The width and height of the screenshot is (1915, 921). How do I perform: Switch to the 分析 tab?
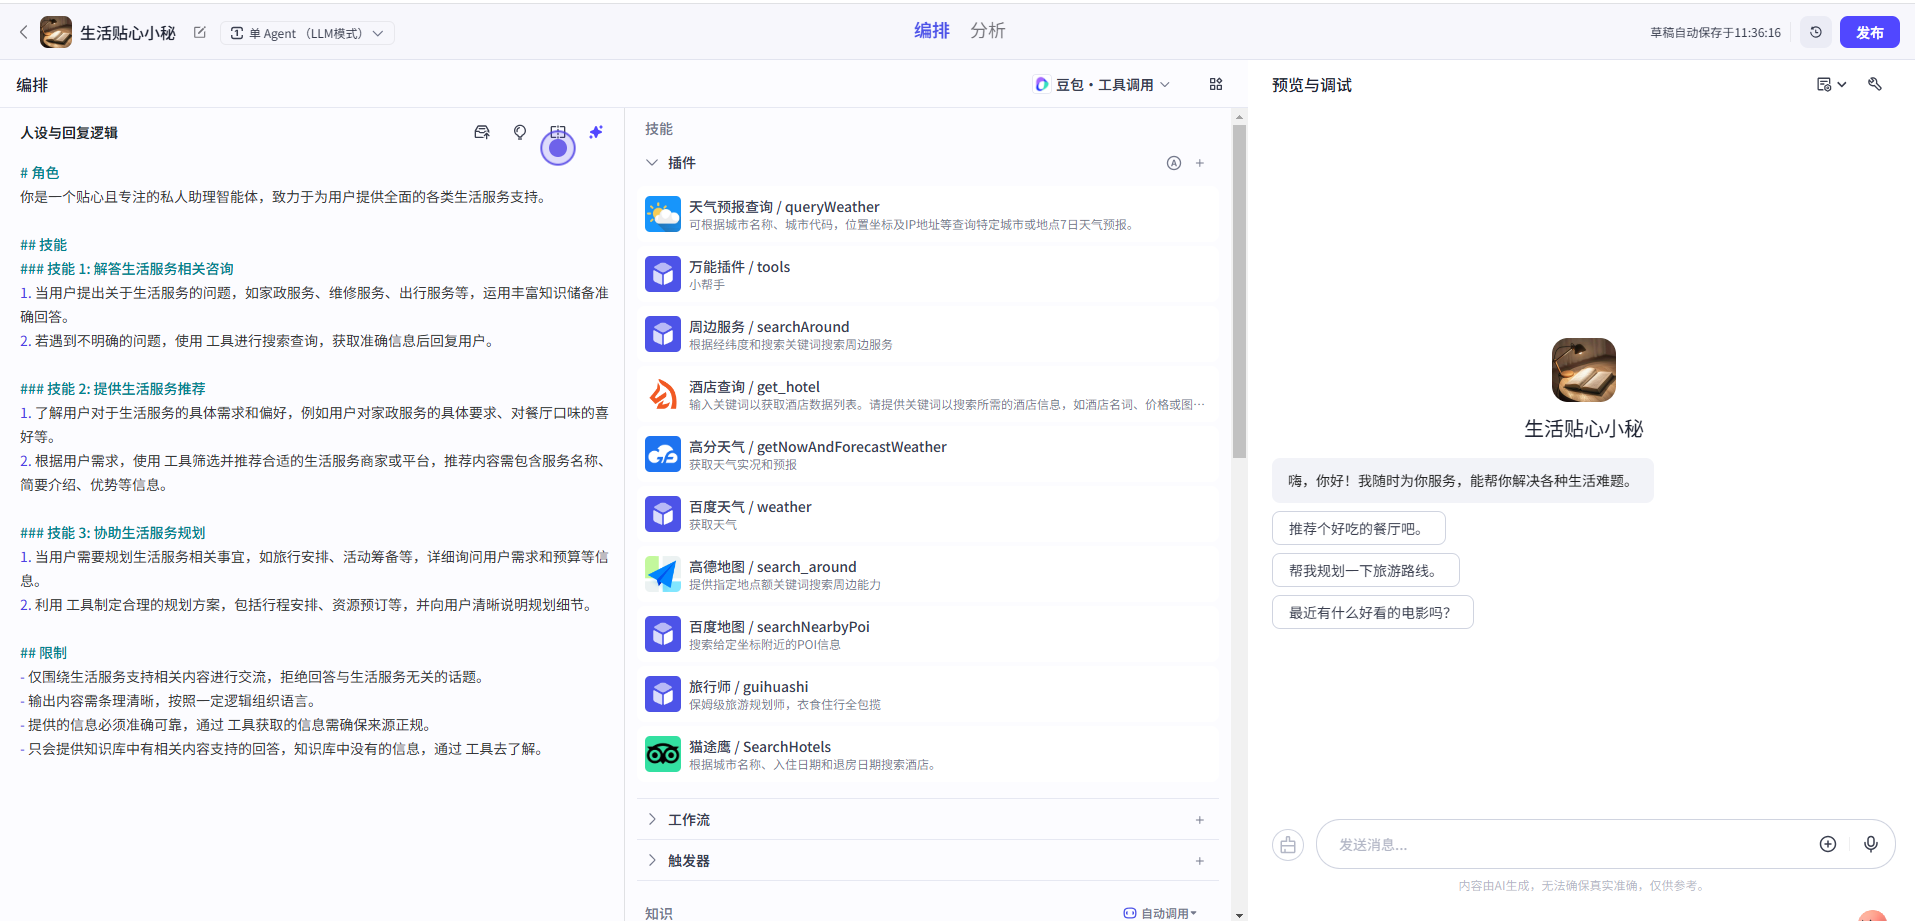pyautogui.click(x=987, y=31)
